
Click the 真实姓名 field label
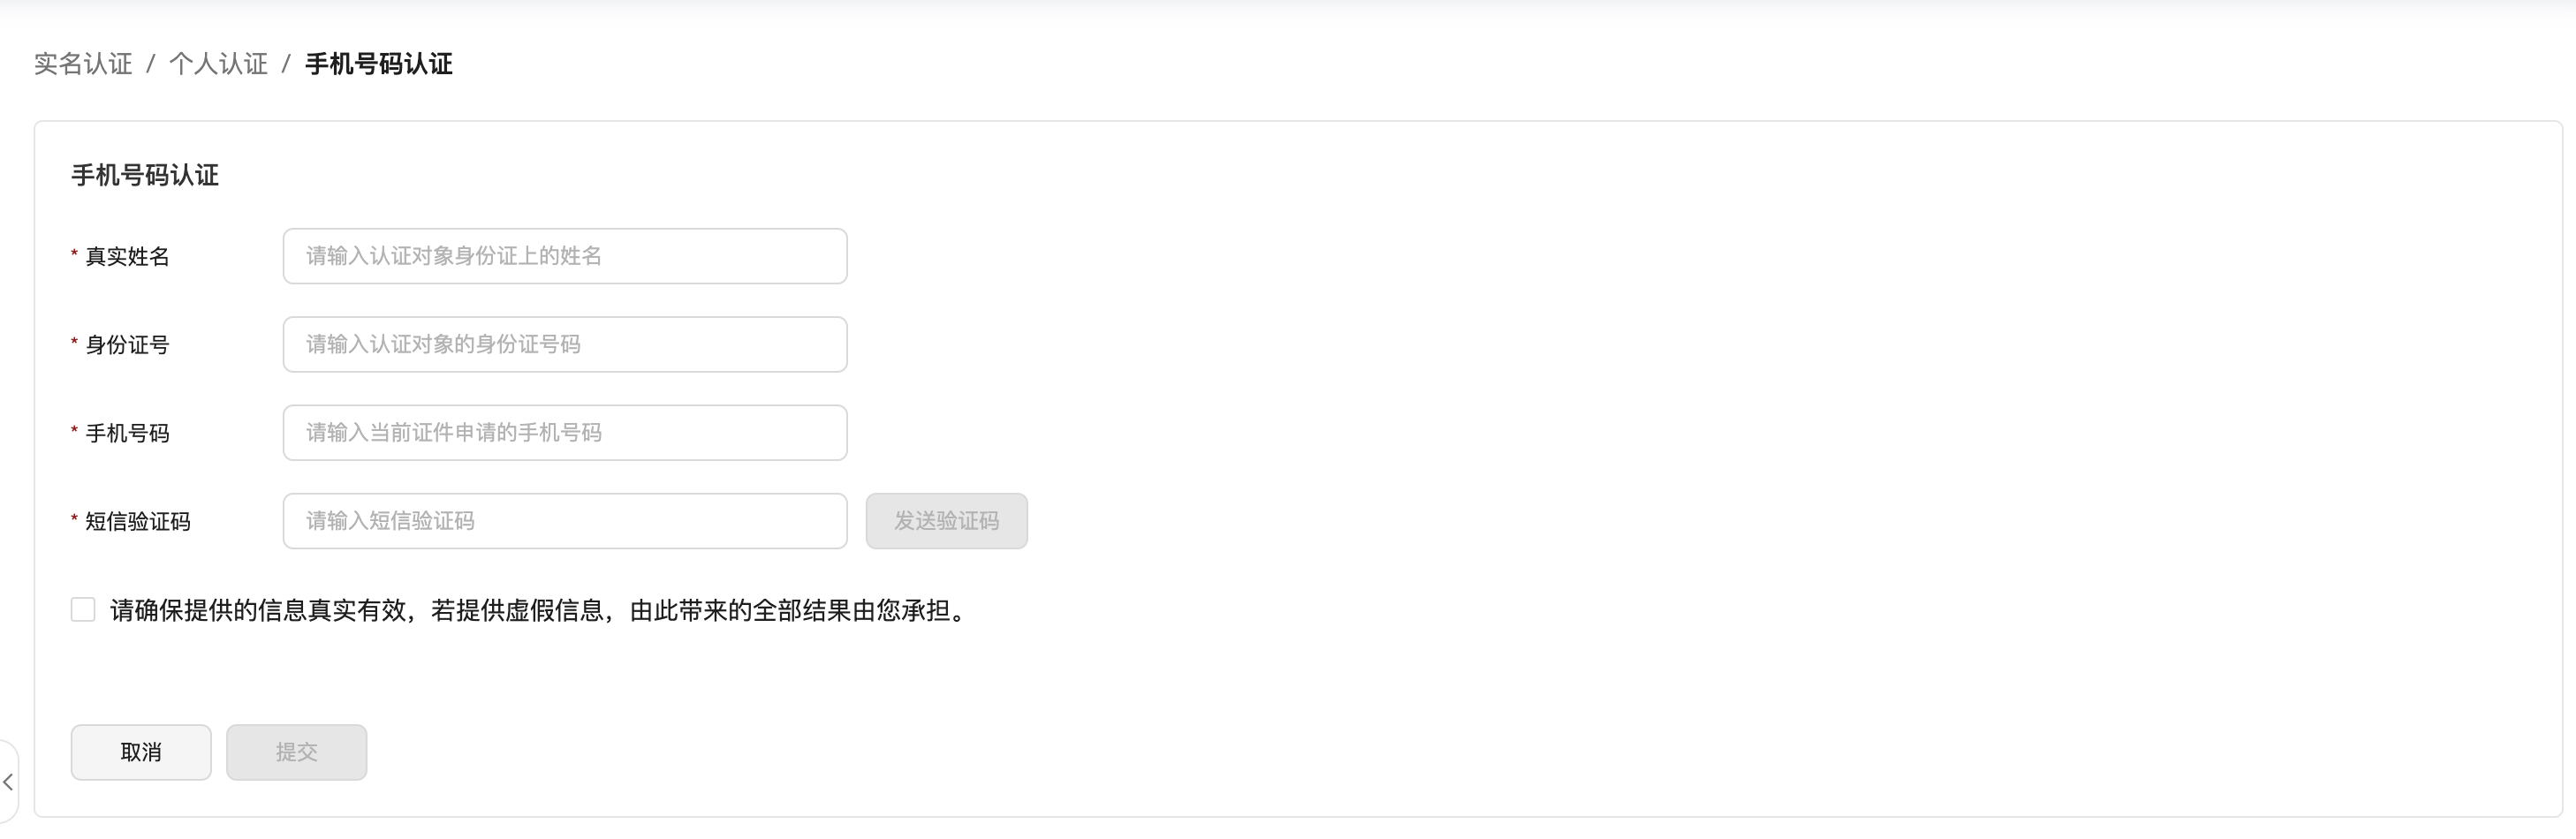(127, 257)
